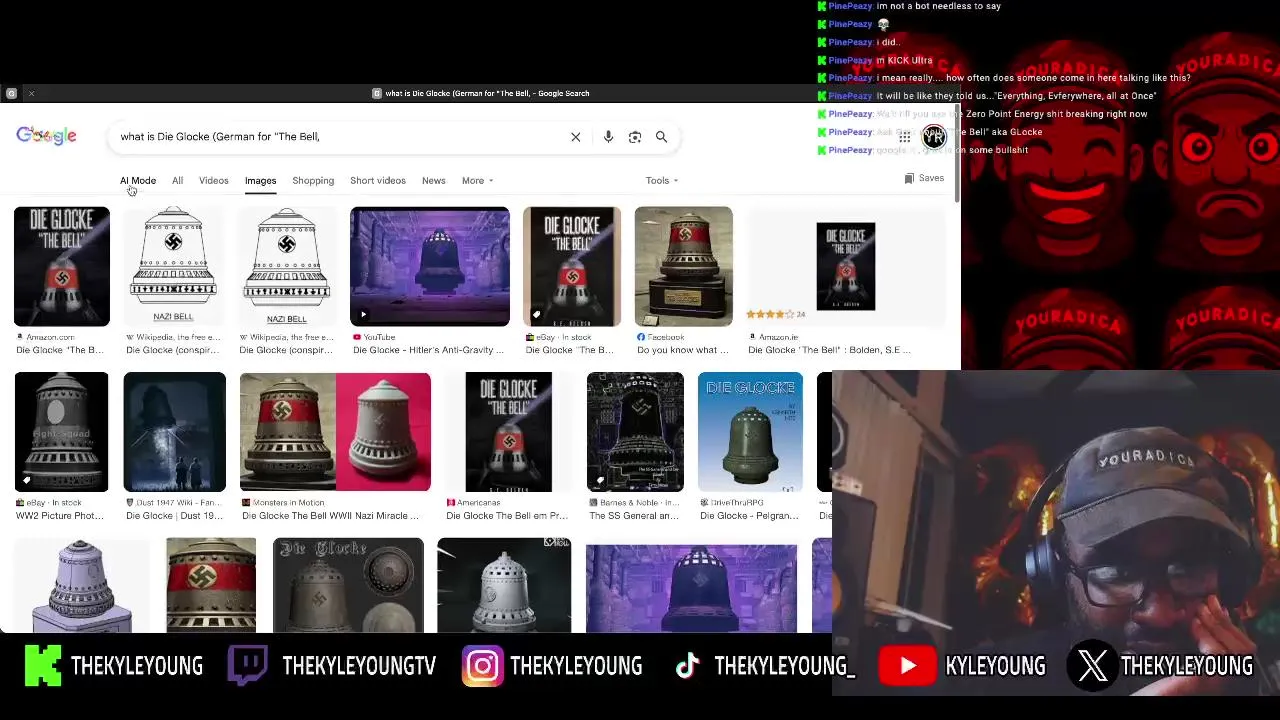Screen dimensions: 1280x720
Task: Switch to AI Mode tab
Action: point(138,180)
